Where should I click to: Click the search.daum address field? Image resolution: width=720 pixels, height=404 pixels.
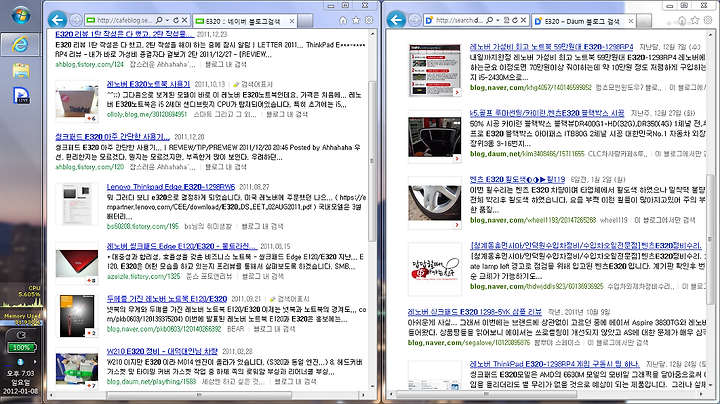[x=459, y=20]
